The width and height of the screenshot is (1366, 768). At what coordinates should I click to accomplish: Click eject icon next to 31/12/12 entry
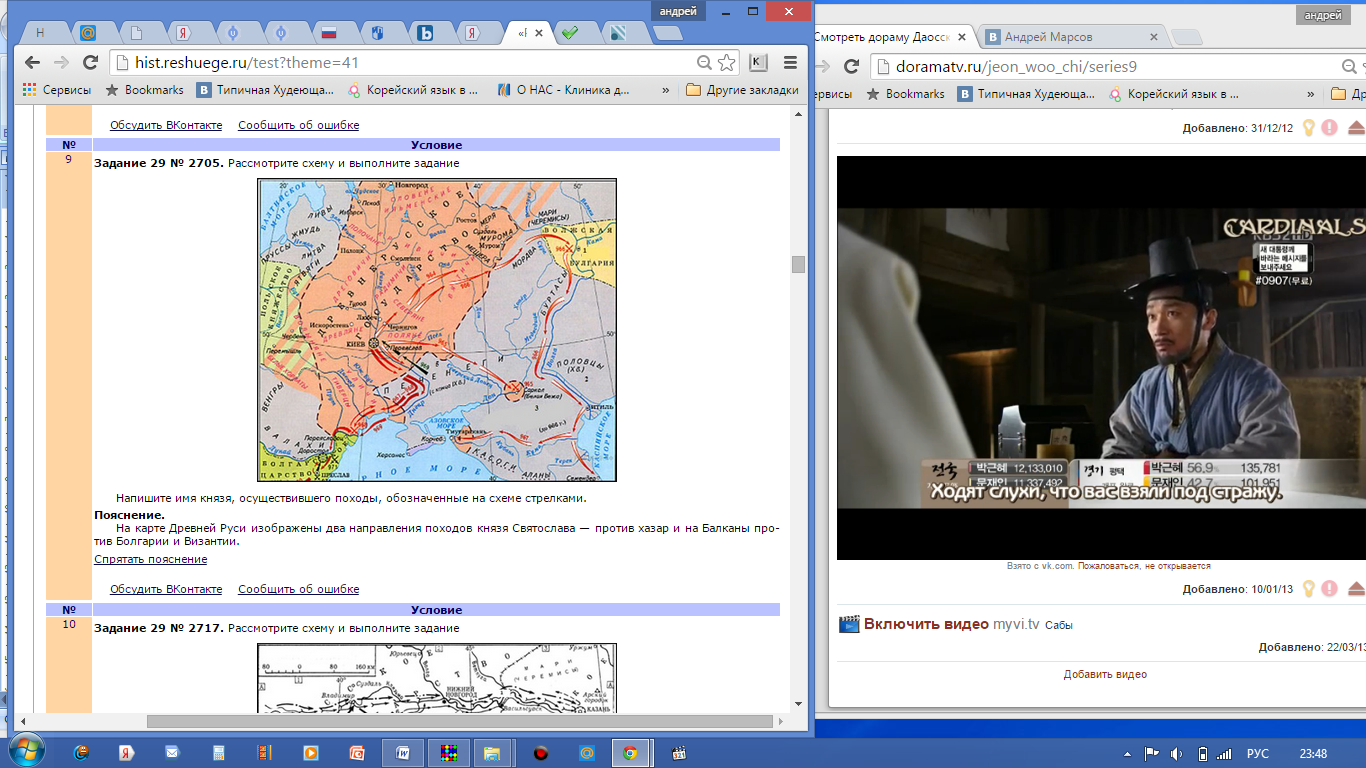(x=1356, y=127)
